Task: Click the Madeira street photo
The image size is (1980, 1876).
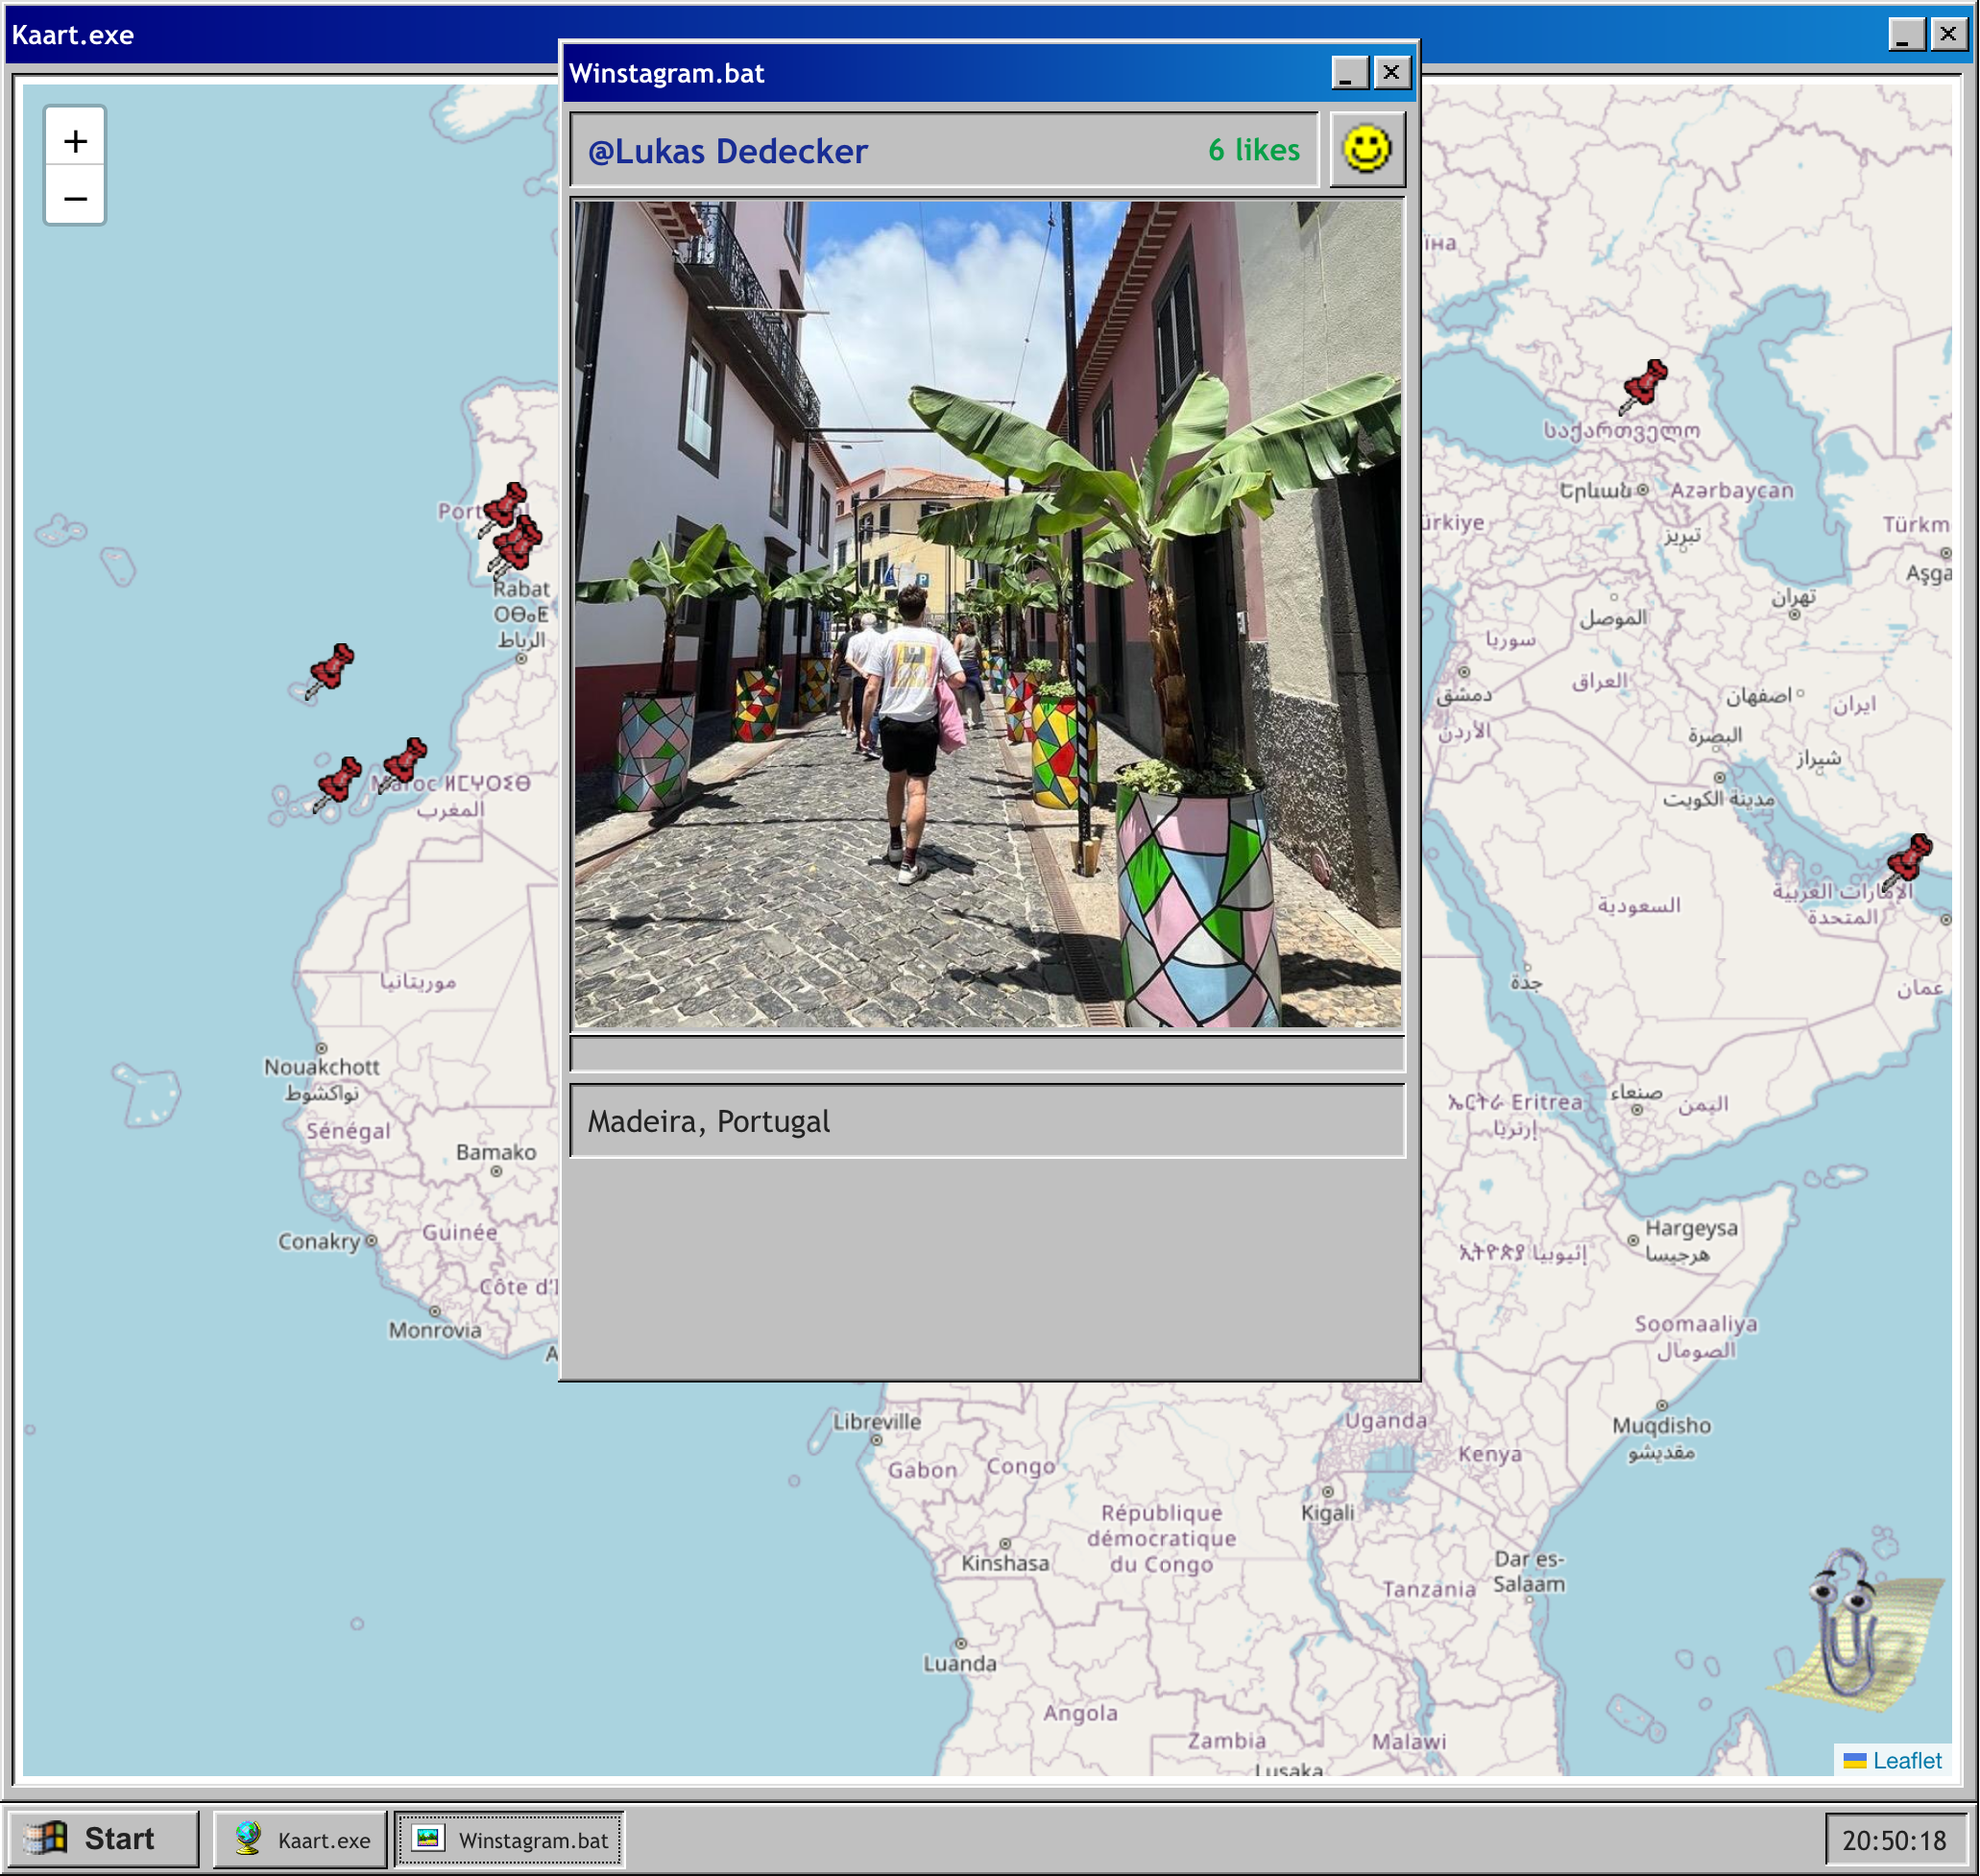Action: (987, 614)
